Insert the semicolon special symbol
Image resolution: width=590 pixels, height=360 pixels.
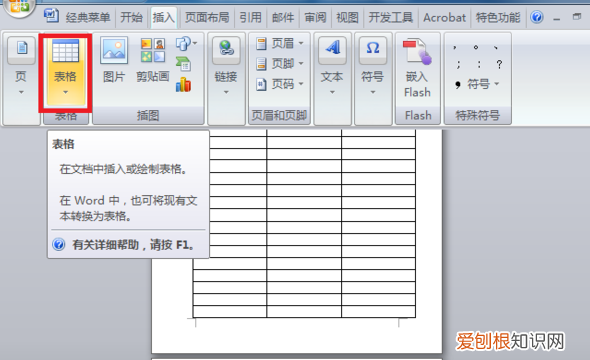tap(458, 64)
